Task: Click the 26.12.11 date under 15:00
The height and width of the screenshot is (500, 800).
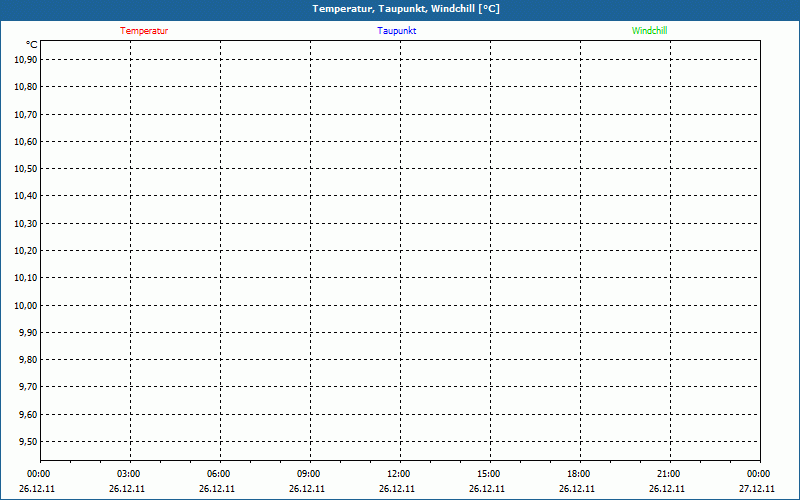Action: [487, 489]
